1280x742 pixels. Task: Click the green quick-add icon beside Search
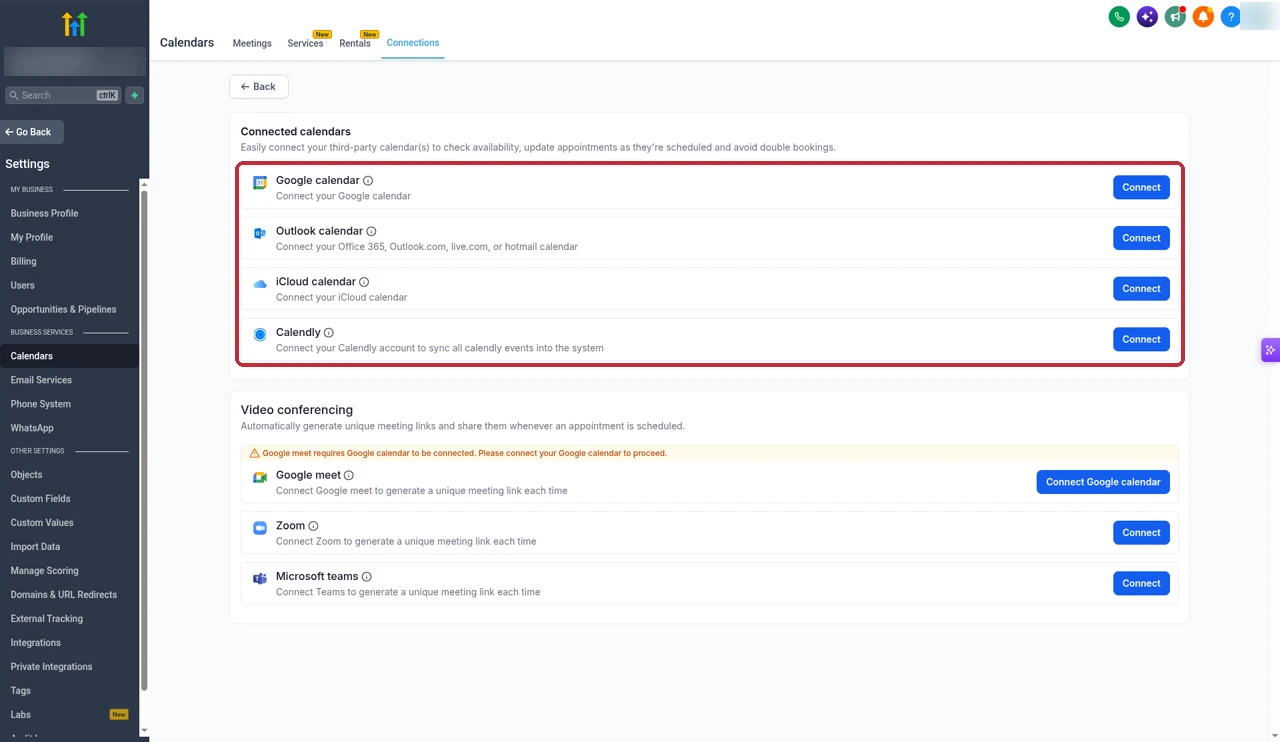pos(135,95)
